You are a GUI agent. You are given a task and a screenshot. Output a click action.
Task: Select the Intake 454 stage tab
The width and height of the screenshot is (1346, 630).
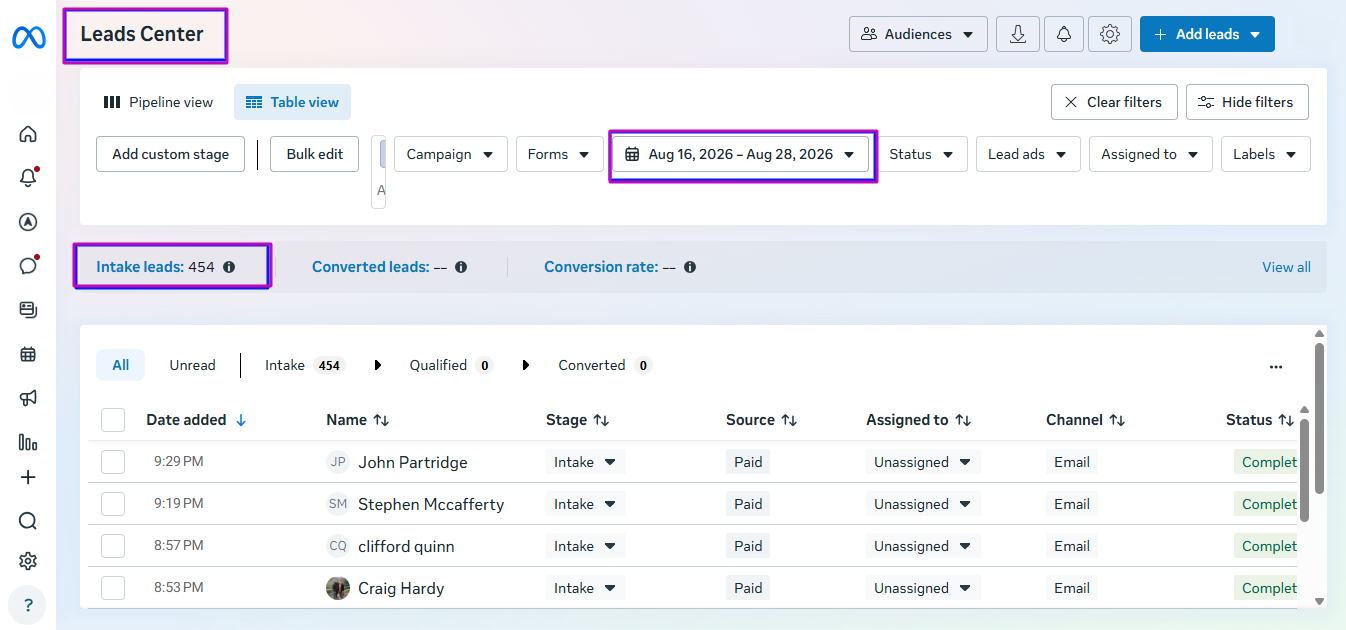(304, 365)
